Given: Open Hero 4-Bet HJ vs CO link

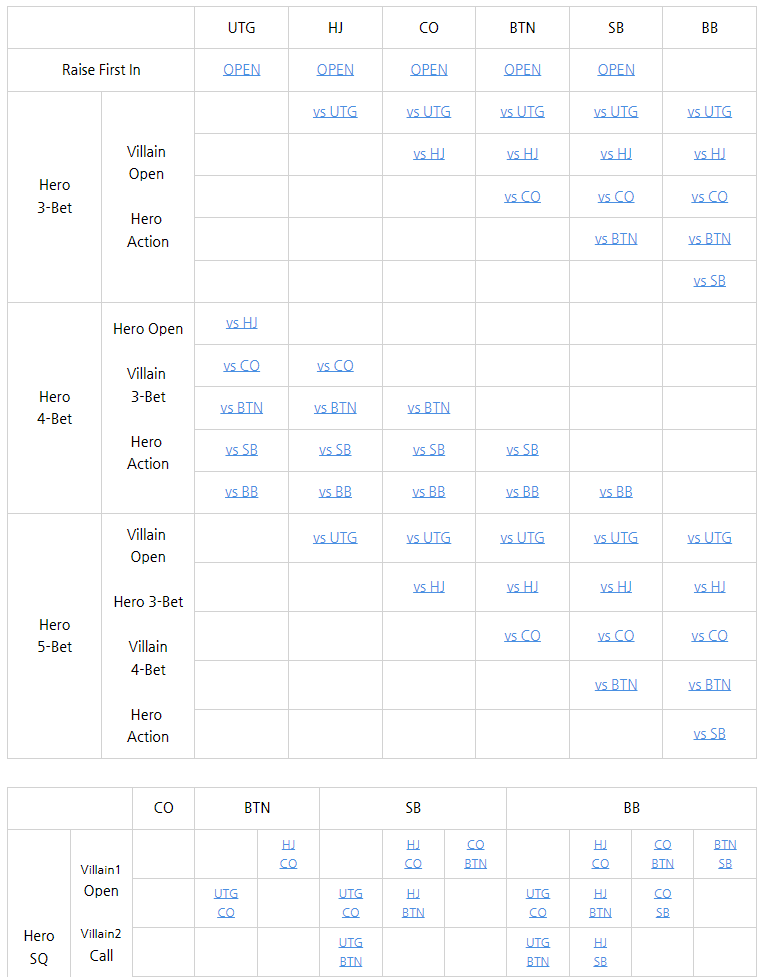Looking at the screenshot, I should [335, 366].
